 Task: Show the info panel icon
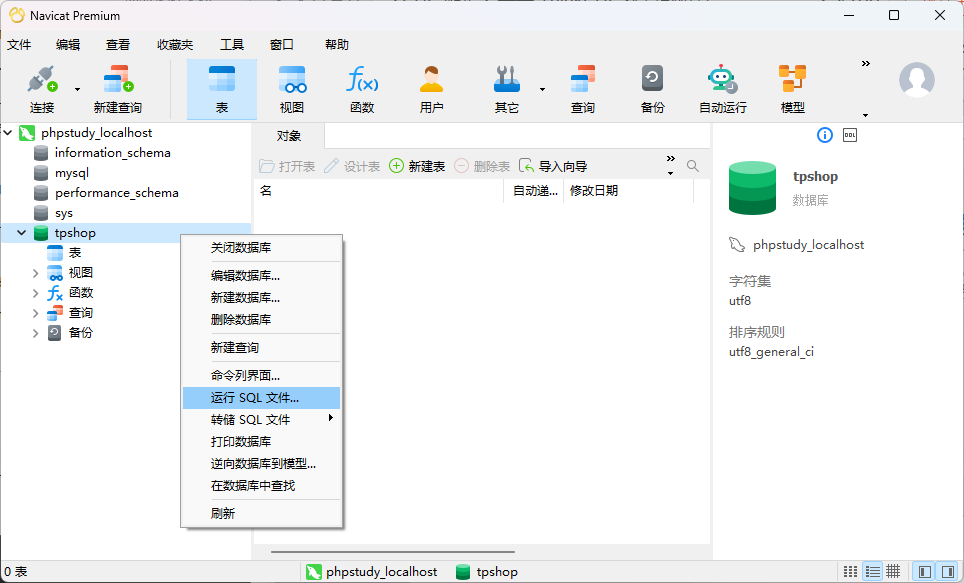click(x=824, y=135)
